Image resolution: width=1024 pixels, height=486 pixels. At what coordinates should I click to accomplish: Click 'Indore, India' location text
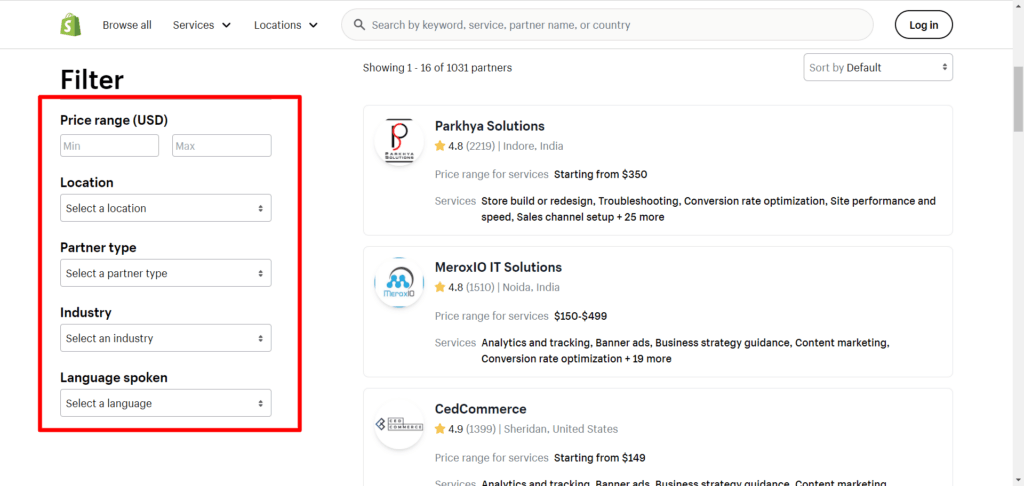pos(533,146)
